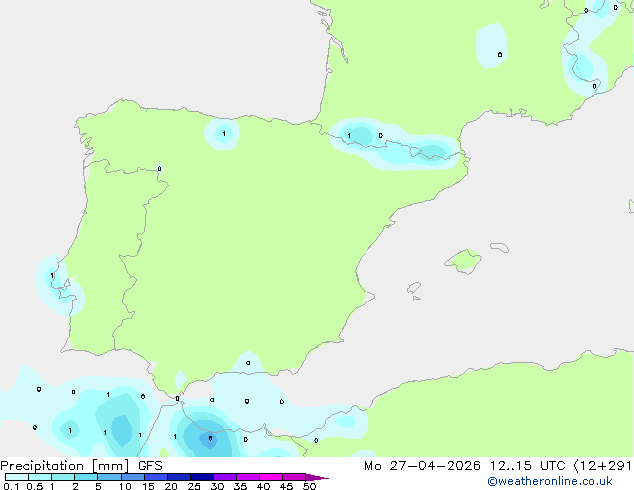This screenshot has width=634, height=490.
Task: Click the 40 mm magenta legend swatch
Action: pyautogui.click(x=271, y=477)
